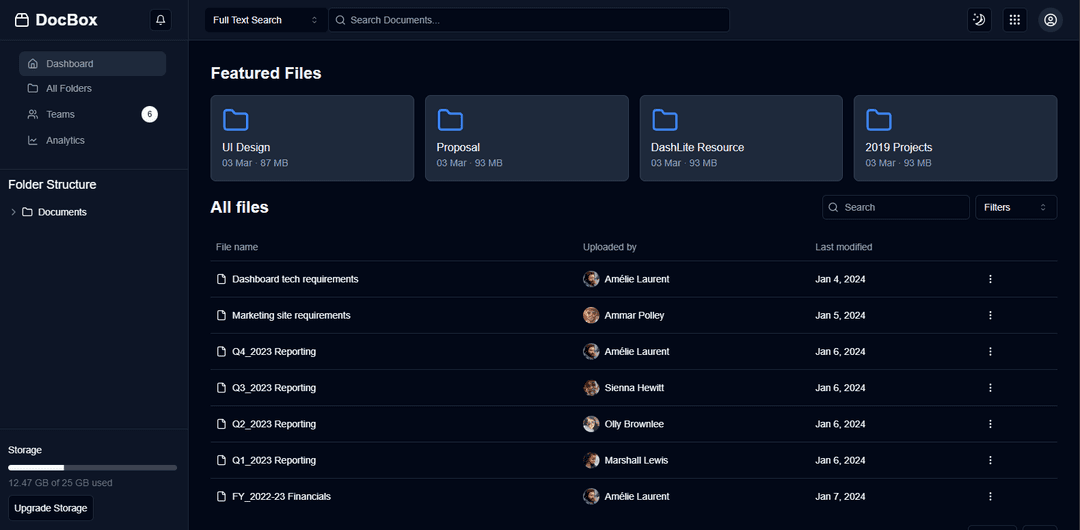Click the Search Documents input field
This screenshot has width=1080, height=530.
click(535, 20)
